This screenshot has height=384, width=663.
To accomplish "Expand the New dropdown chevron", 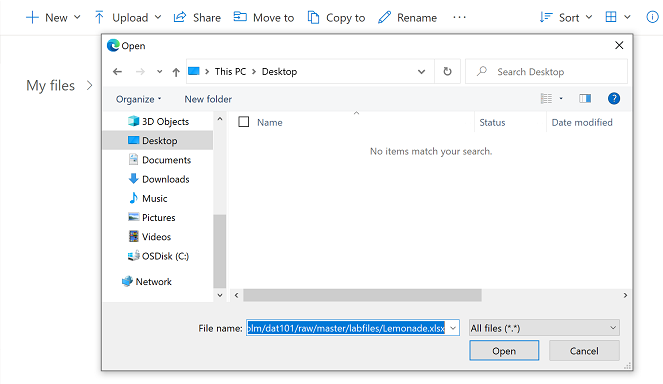I will pos(77,17).
